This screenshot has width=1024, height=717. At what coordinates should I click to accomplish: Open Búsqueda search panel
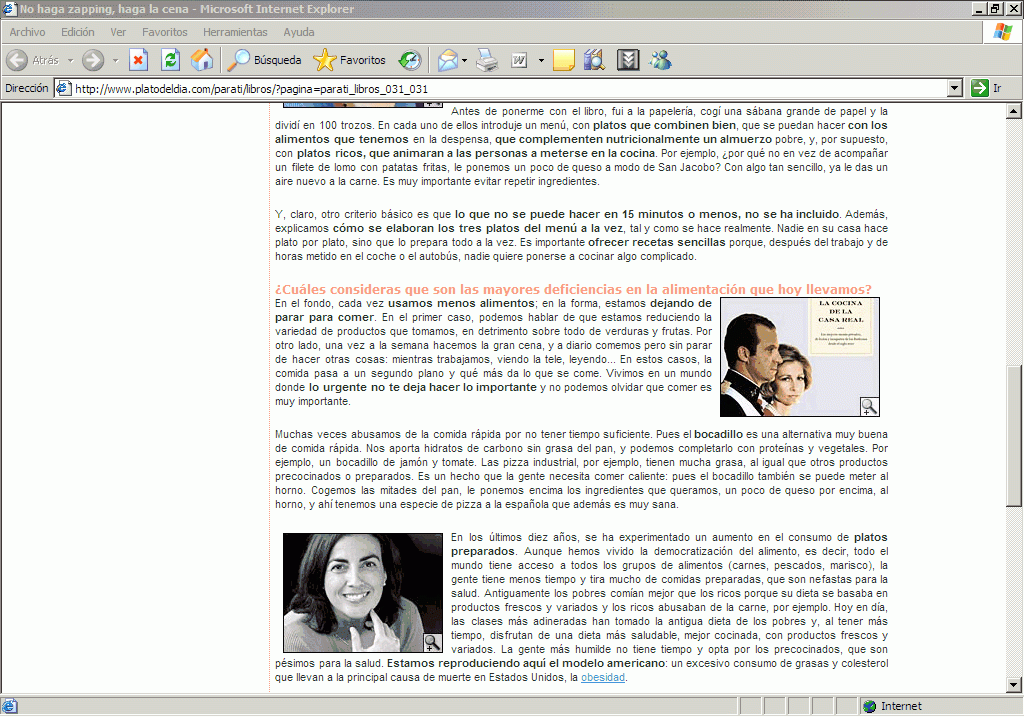pos(264,60)
